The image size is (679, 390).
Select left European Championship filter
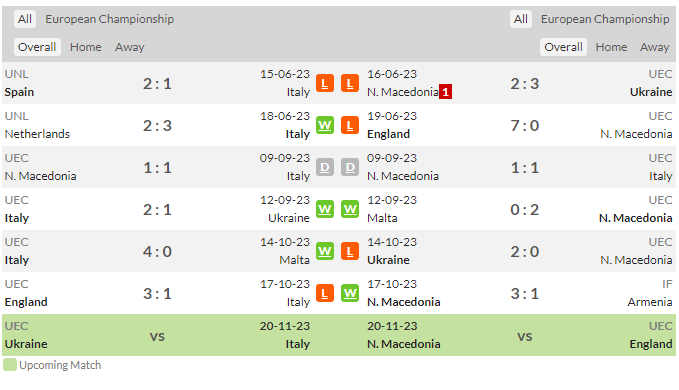110,19
